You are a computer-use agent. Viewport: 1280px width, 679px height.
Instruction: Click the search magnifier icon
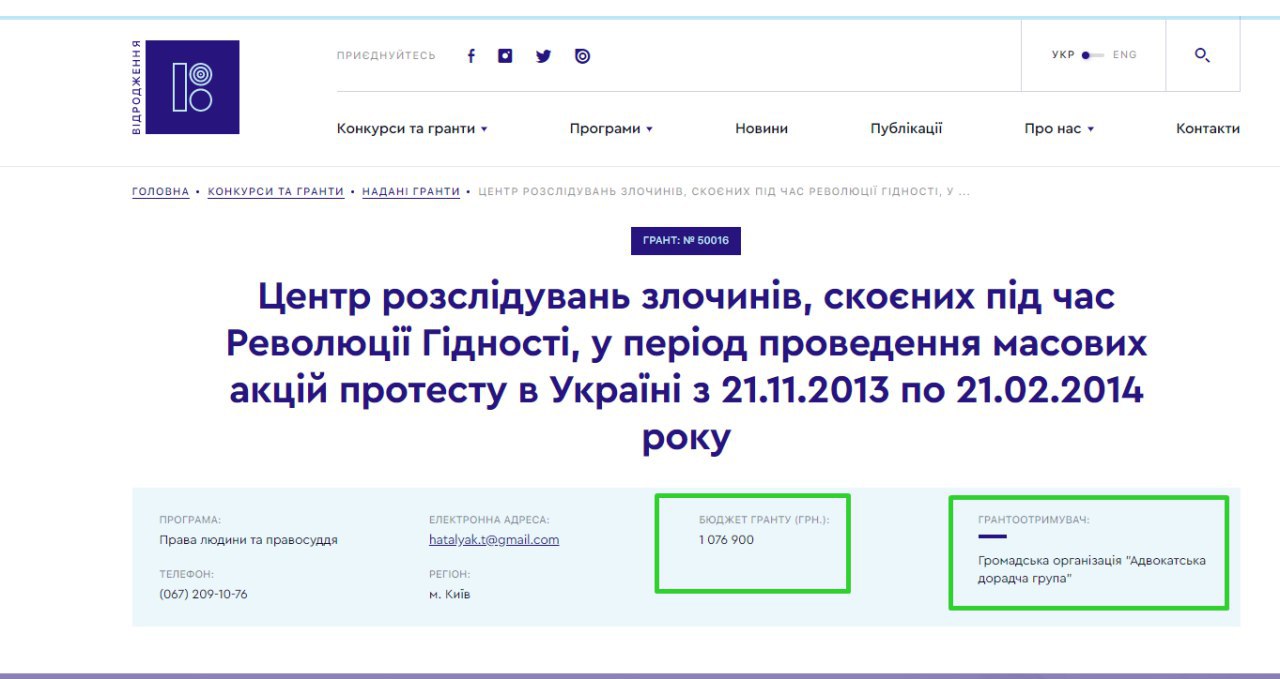point(1203,55)
